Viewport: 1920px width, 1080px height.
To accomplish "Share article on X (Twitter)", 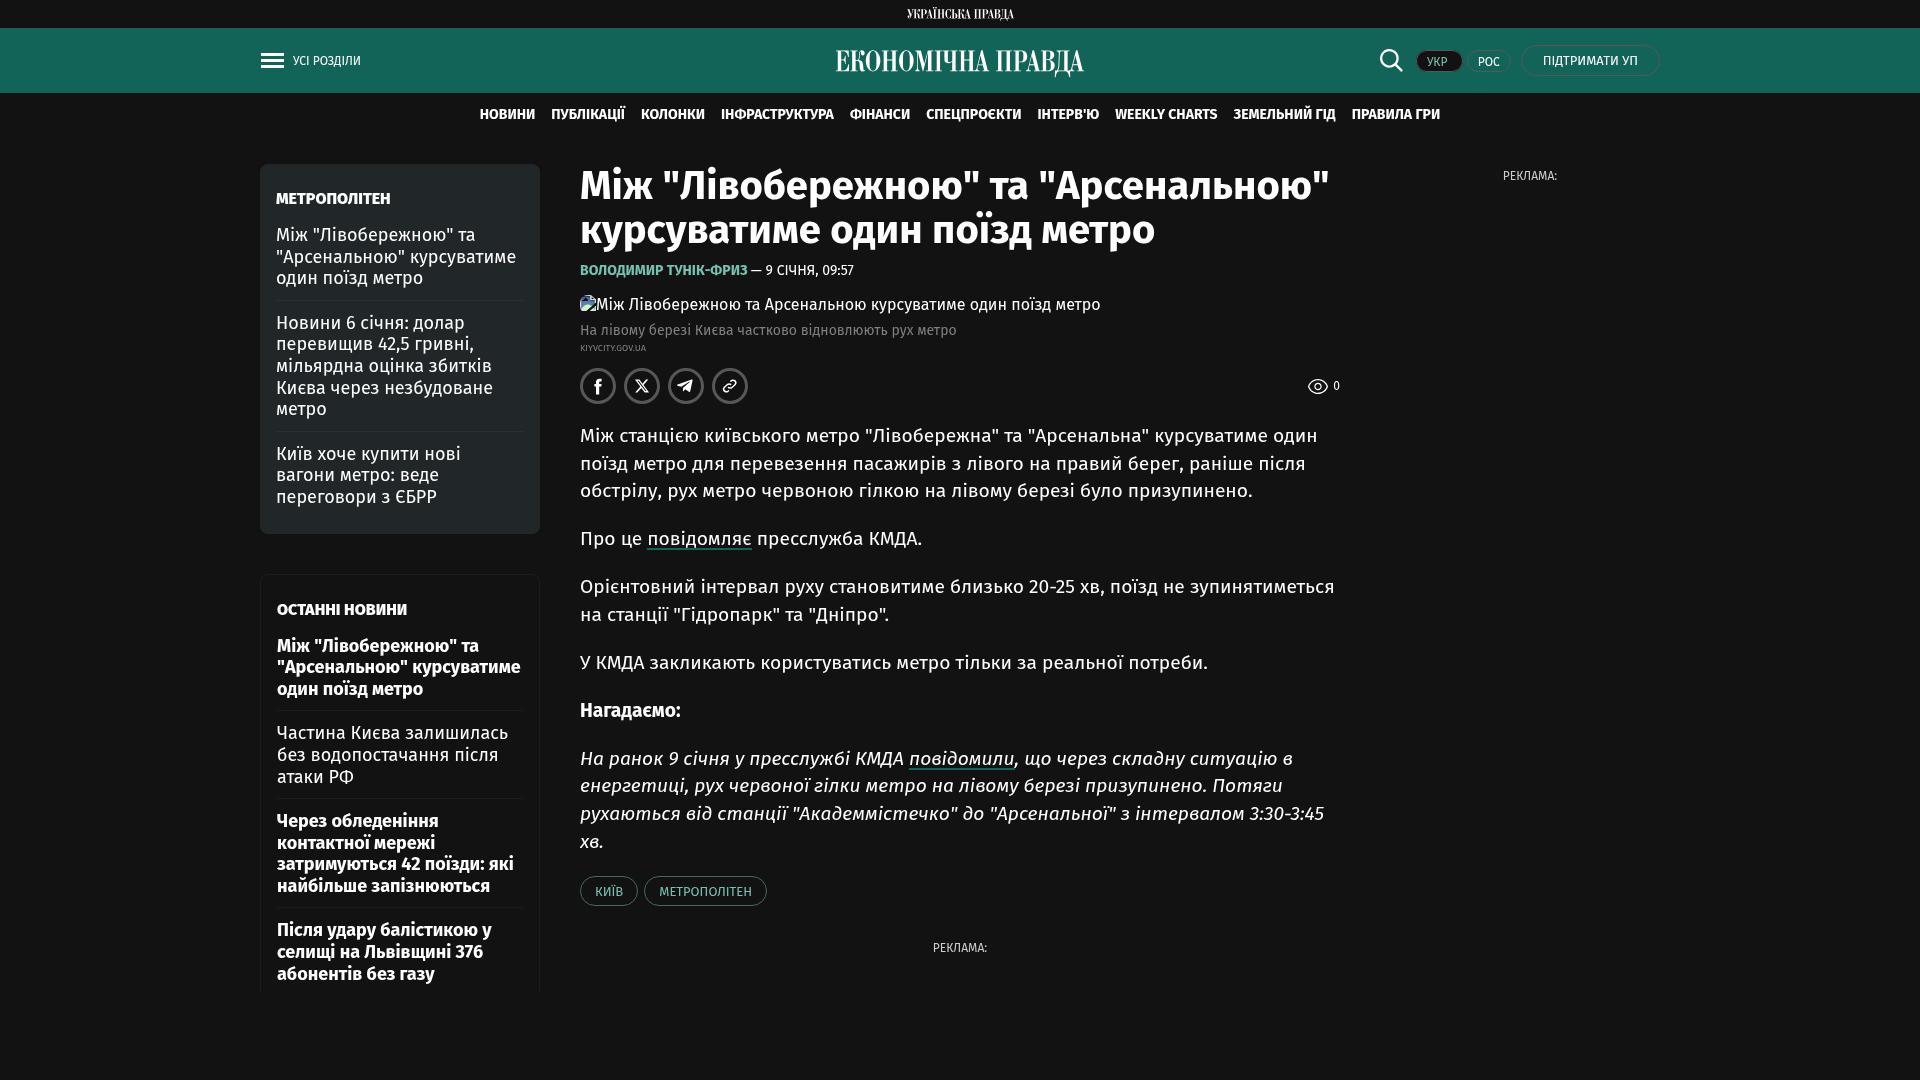I will (642, 386).
